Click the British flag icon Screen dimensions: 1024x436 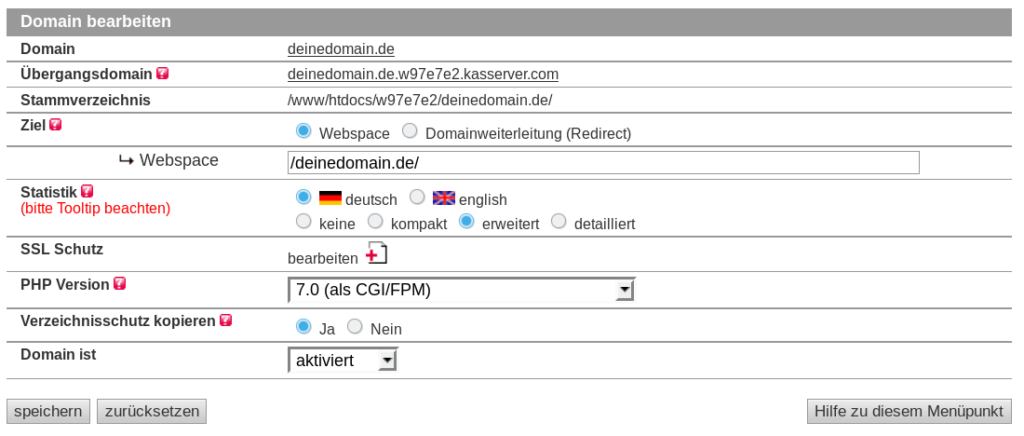pyautogui.click(x=444, y=198)
